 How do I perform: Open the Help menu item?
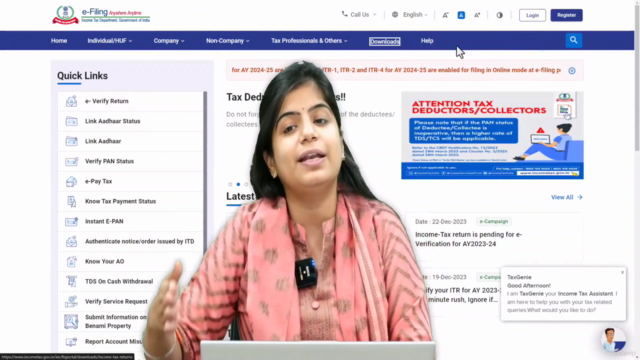click(x=427, y=41)
